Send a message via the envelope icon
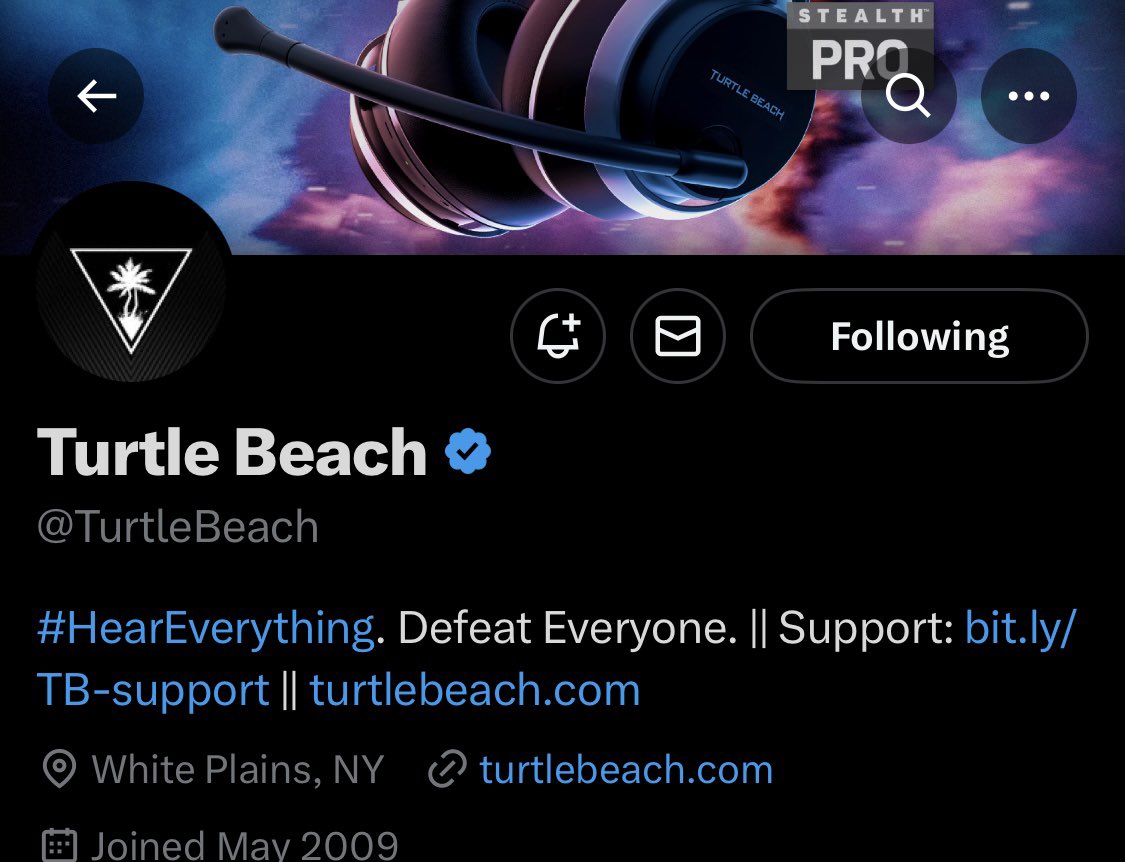 pos(678,336)
